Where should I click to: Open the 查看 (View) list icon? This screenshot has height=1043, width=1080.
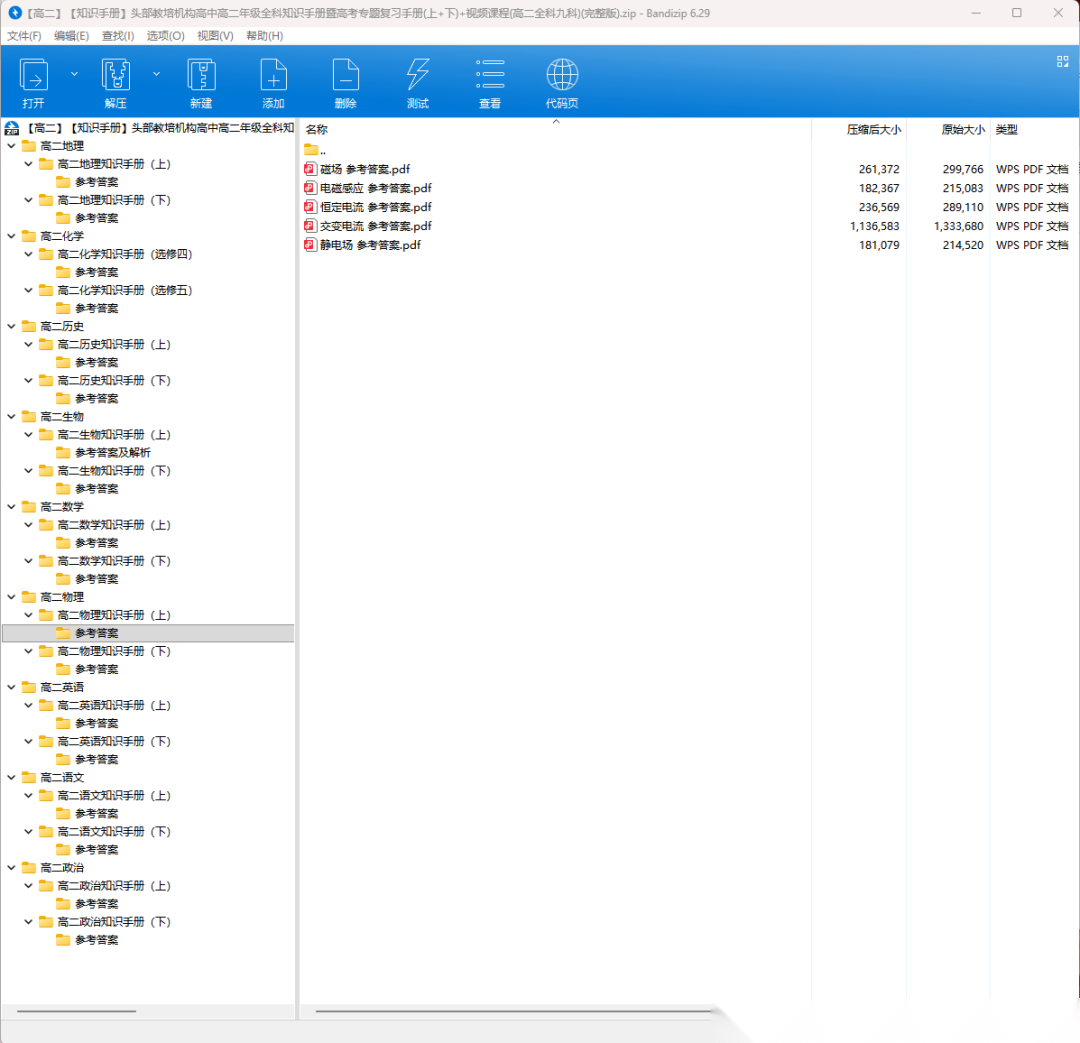click(489, 76)
